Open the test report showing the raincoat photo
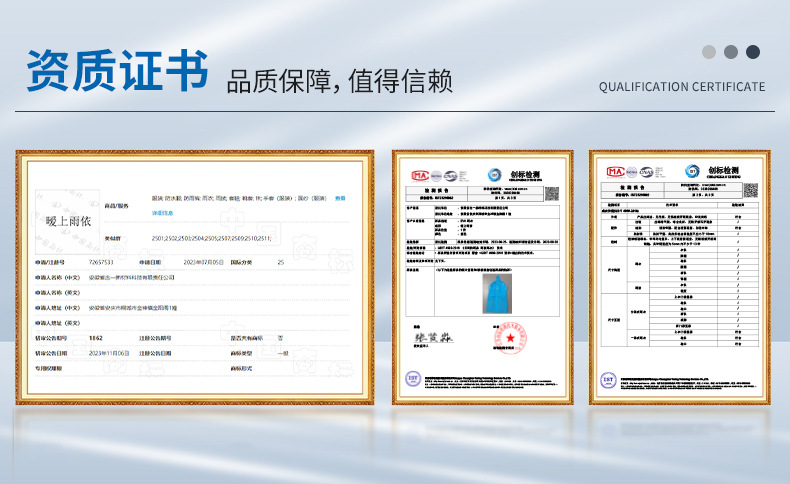790x484 pixels. pyautogui.click(x=483, y=277)
